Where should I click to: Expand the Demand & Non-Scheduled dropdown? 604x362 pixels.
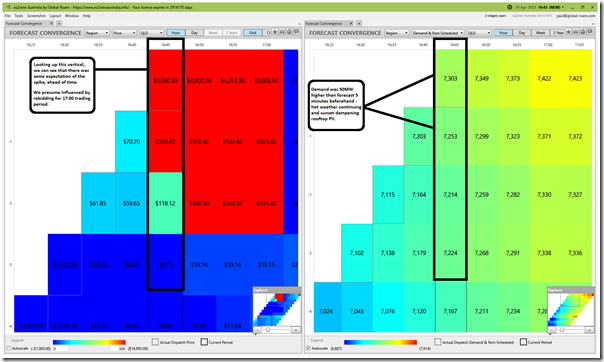438,33
